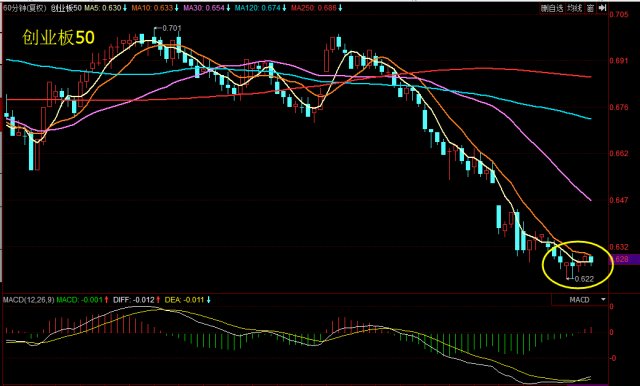The image size is (640, 386).
Task: Click the 0.647 price axis label
Action: (x=619, y=200)
